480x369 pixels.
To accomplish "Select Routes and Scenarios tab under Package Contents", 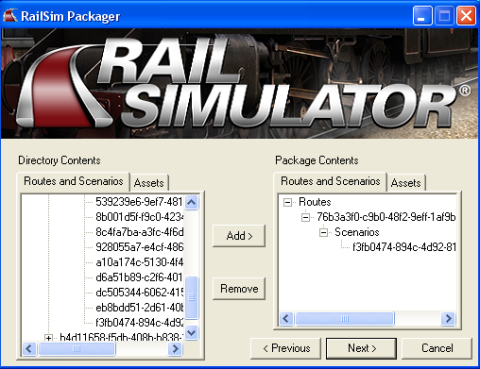I will [330, 181].
